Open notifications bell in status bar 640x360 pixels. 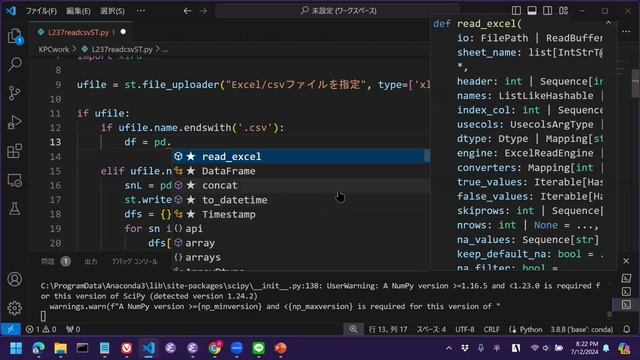627,329
